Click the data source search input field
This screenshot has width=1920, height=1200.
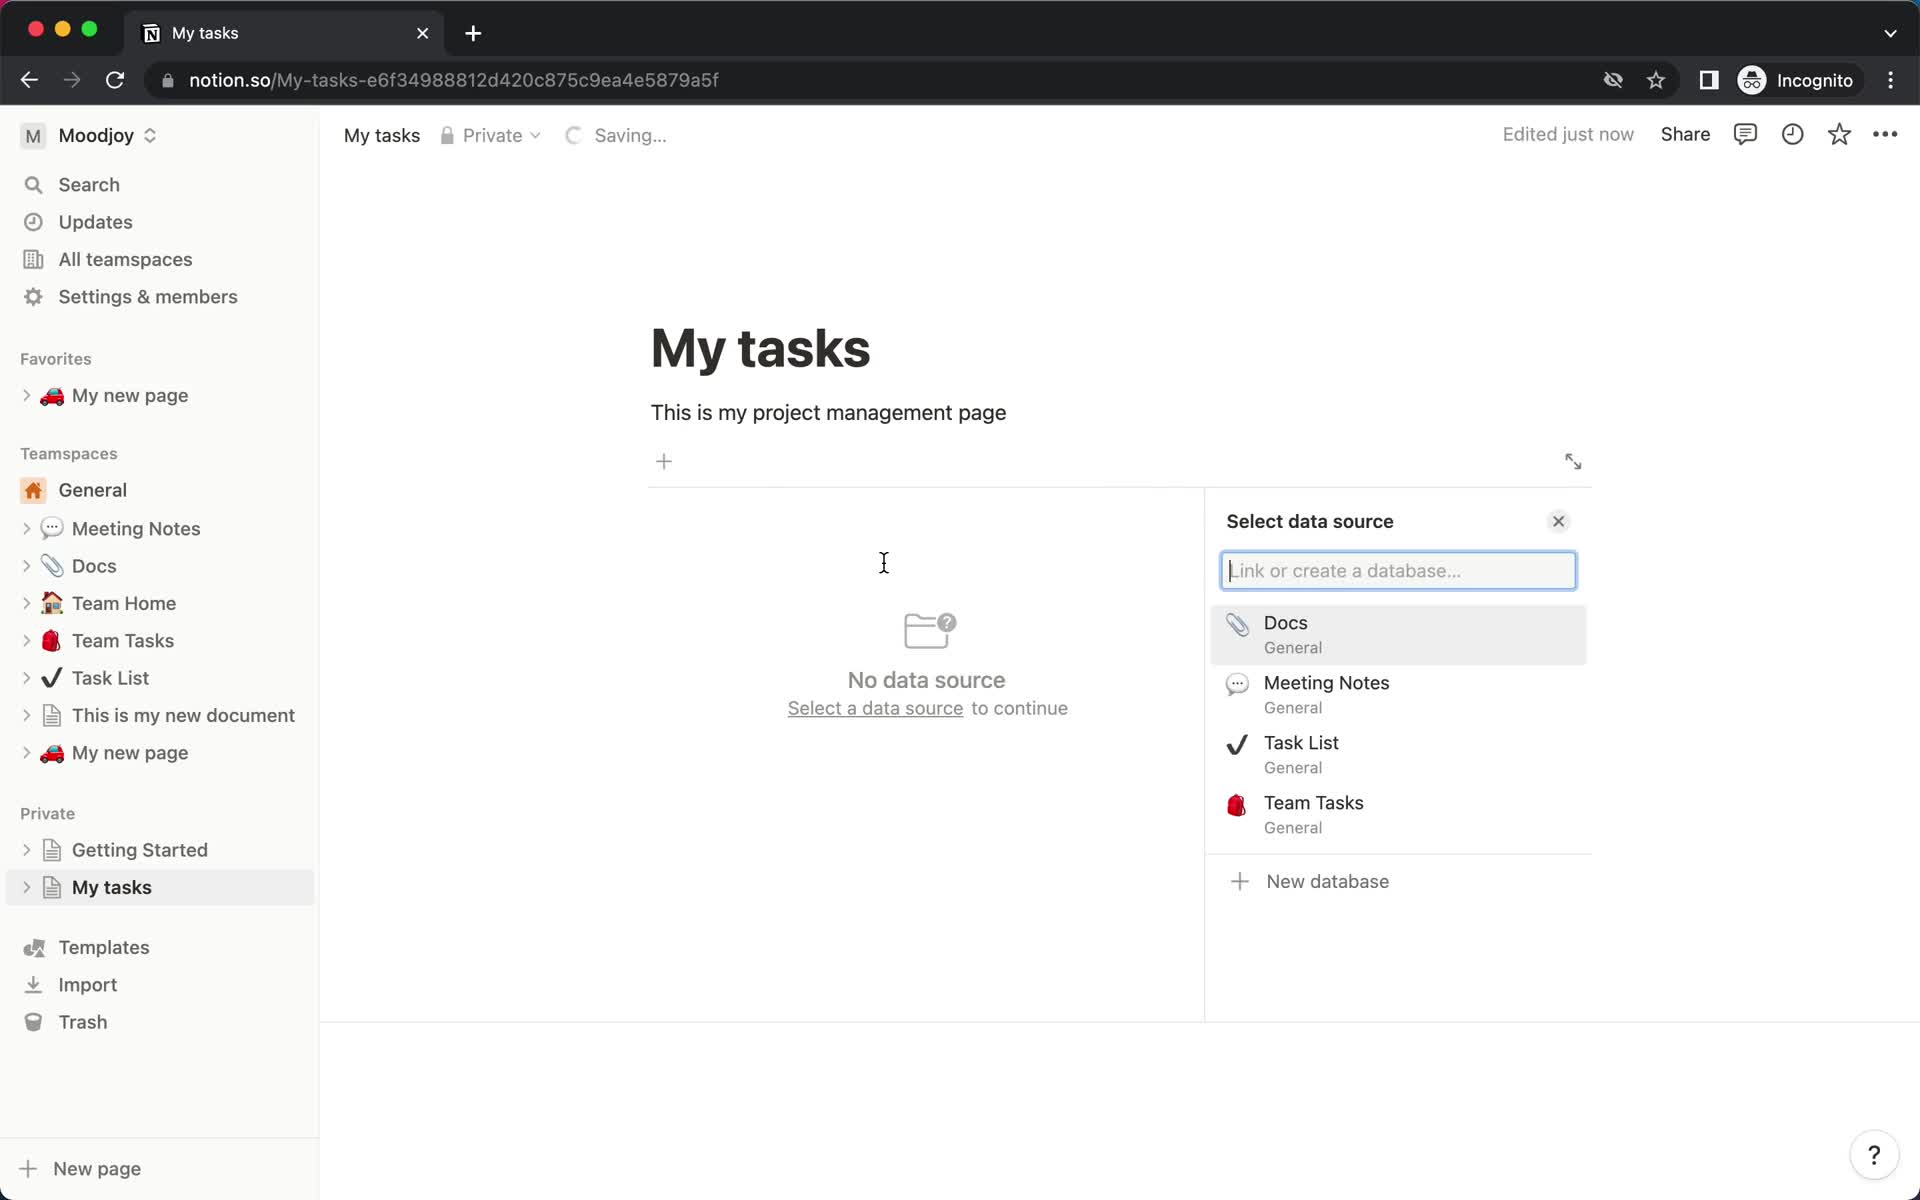[x=1397, y=571]
